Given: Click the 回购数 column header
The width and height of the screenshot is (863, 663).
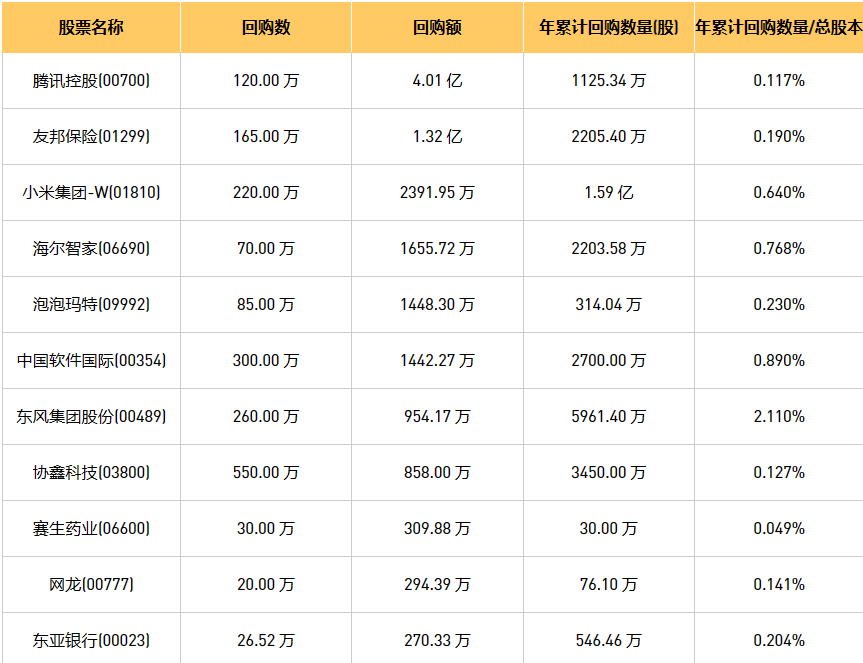Looking at the screenshot, I should [x=266, y=27].
